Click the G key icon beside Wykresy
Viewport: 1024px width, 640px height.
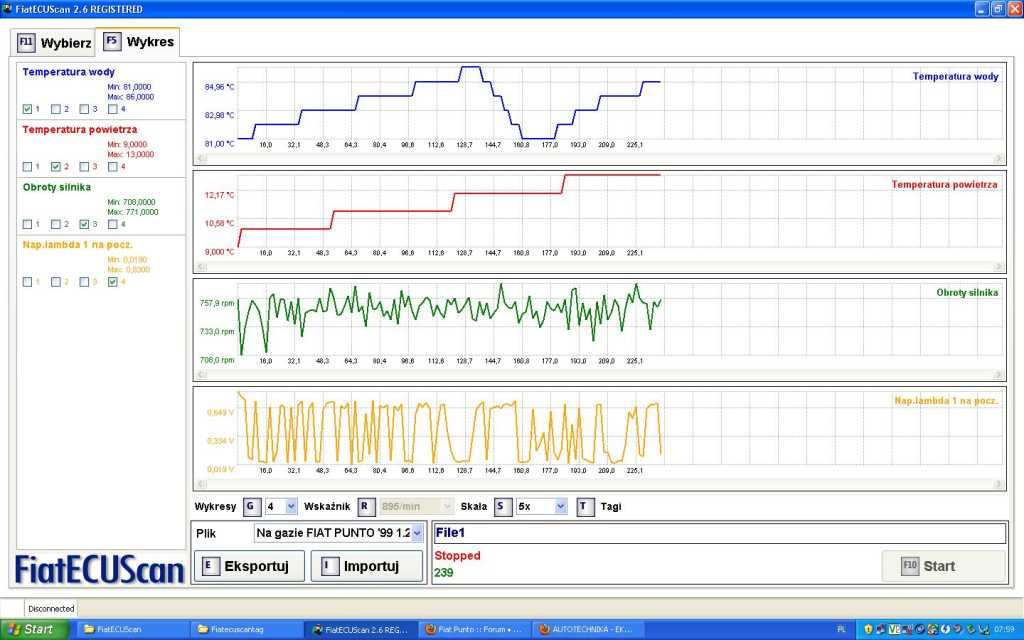251,507
